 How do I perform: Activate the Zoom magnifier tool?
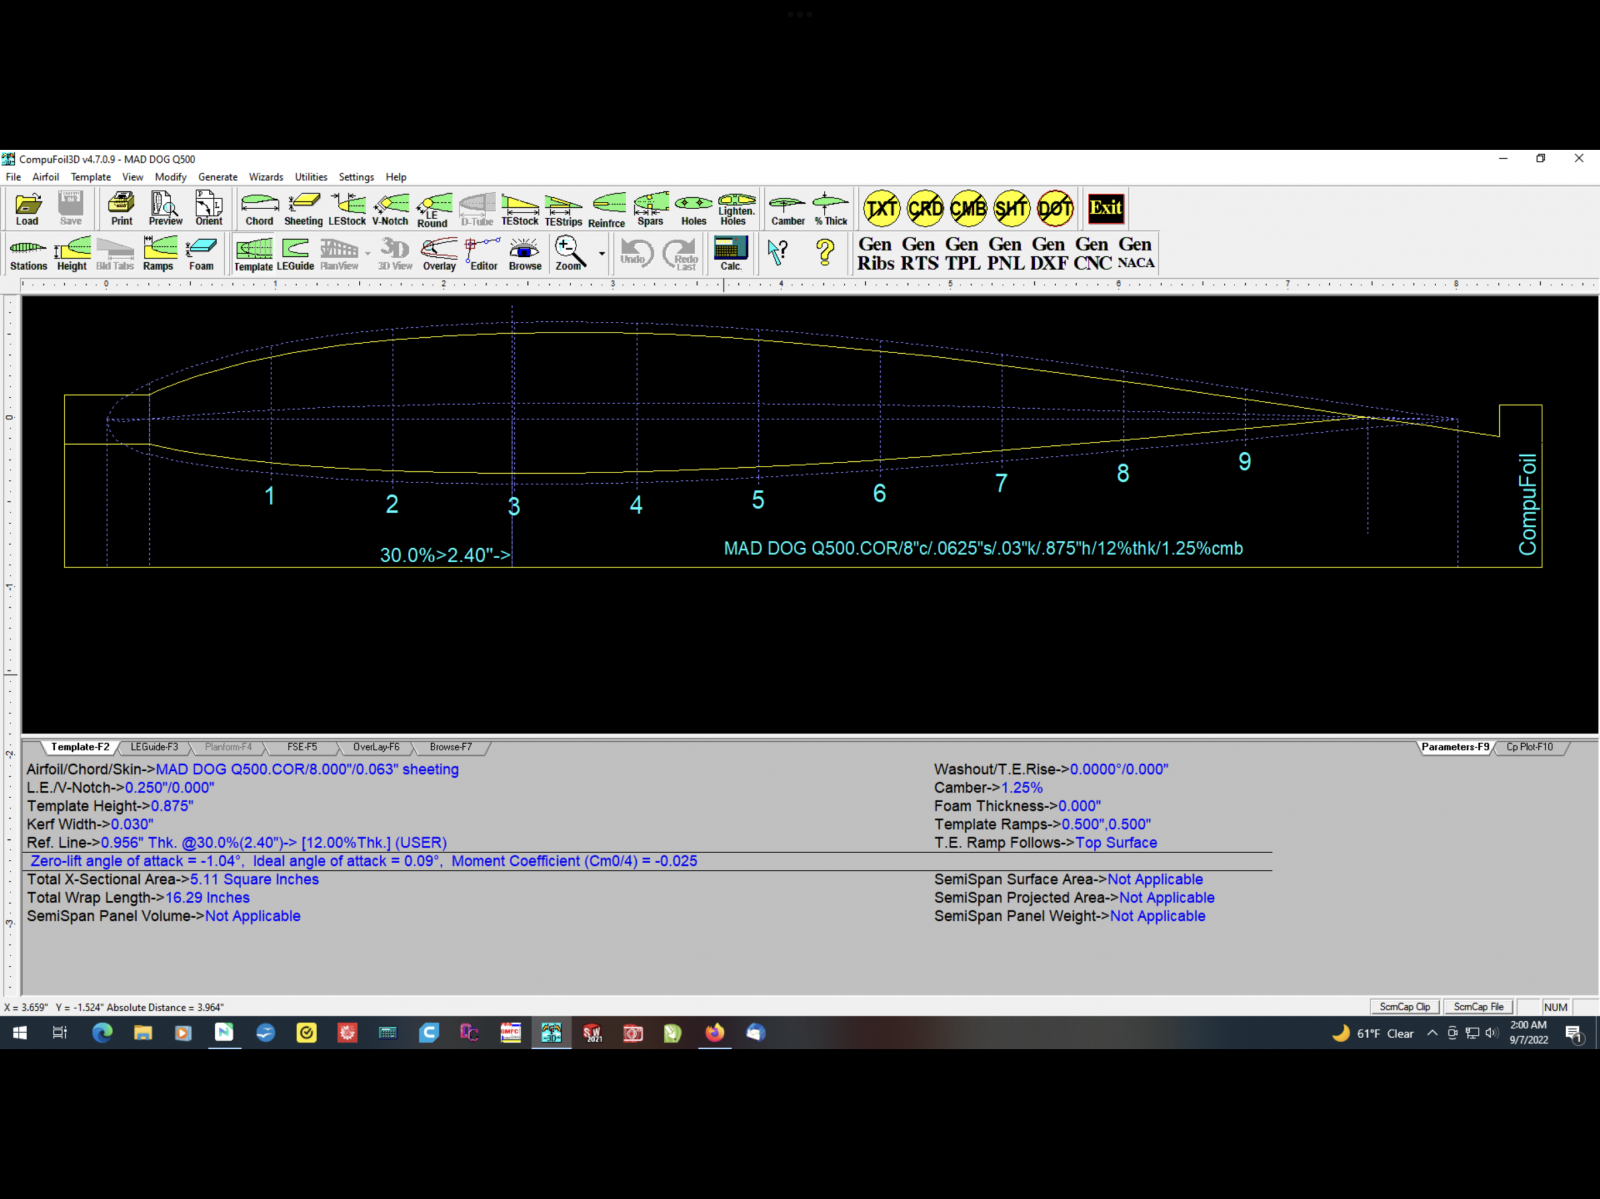click(570, 254)
